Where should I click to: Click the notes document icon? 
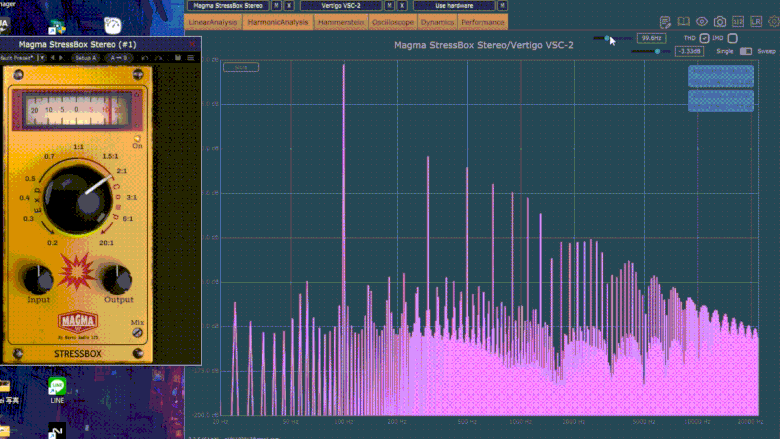664,21
